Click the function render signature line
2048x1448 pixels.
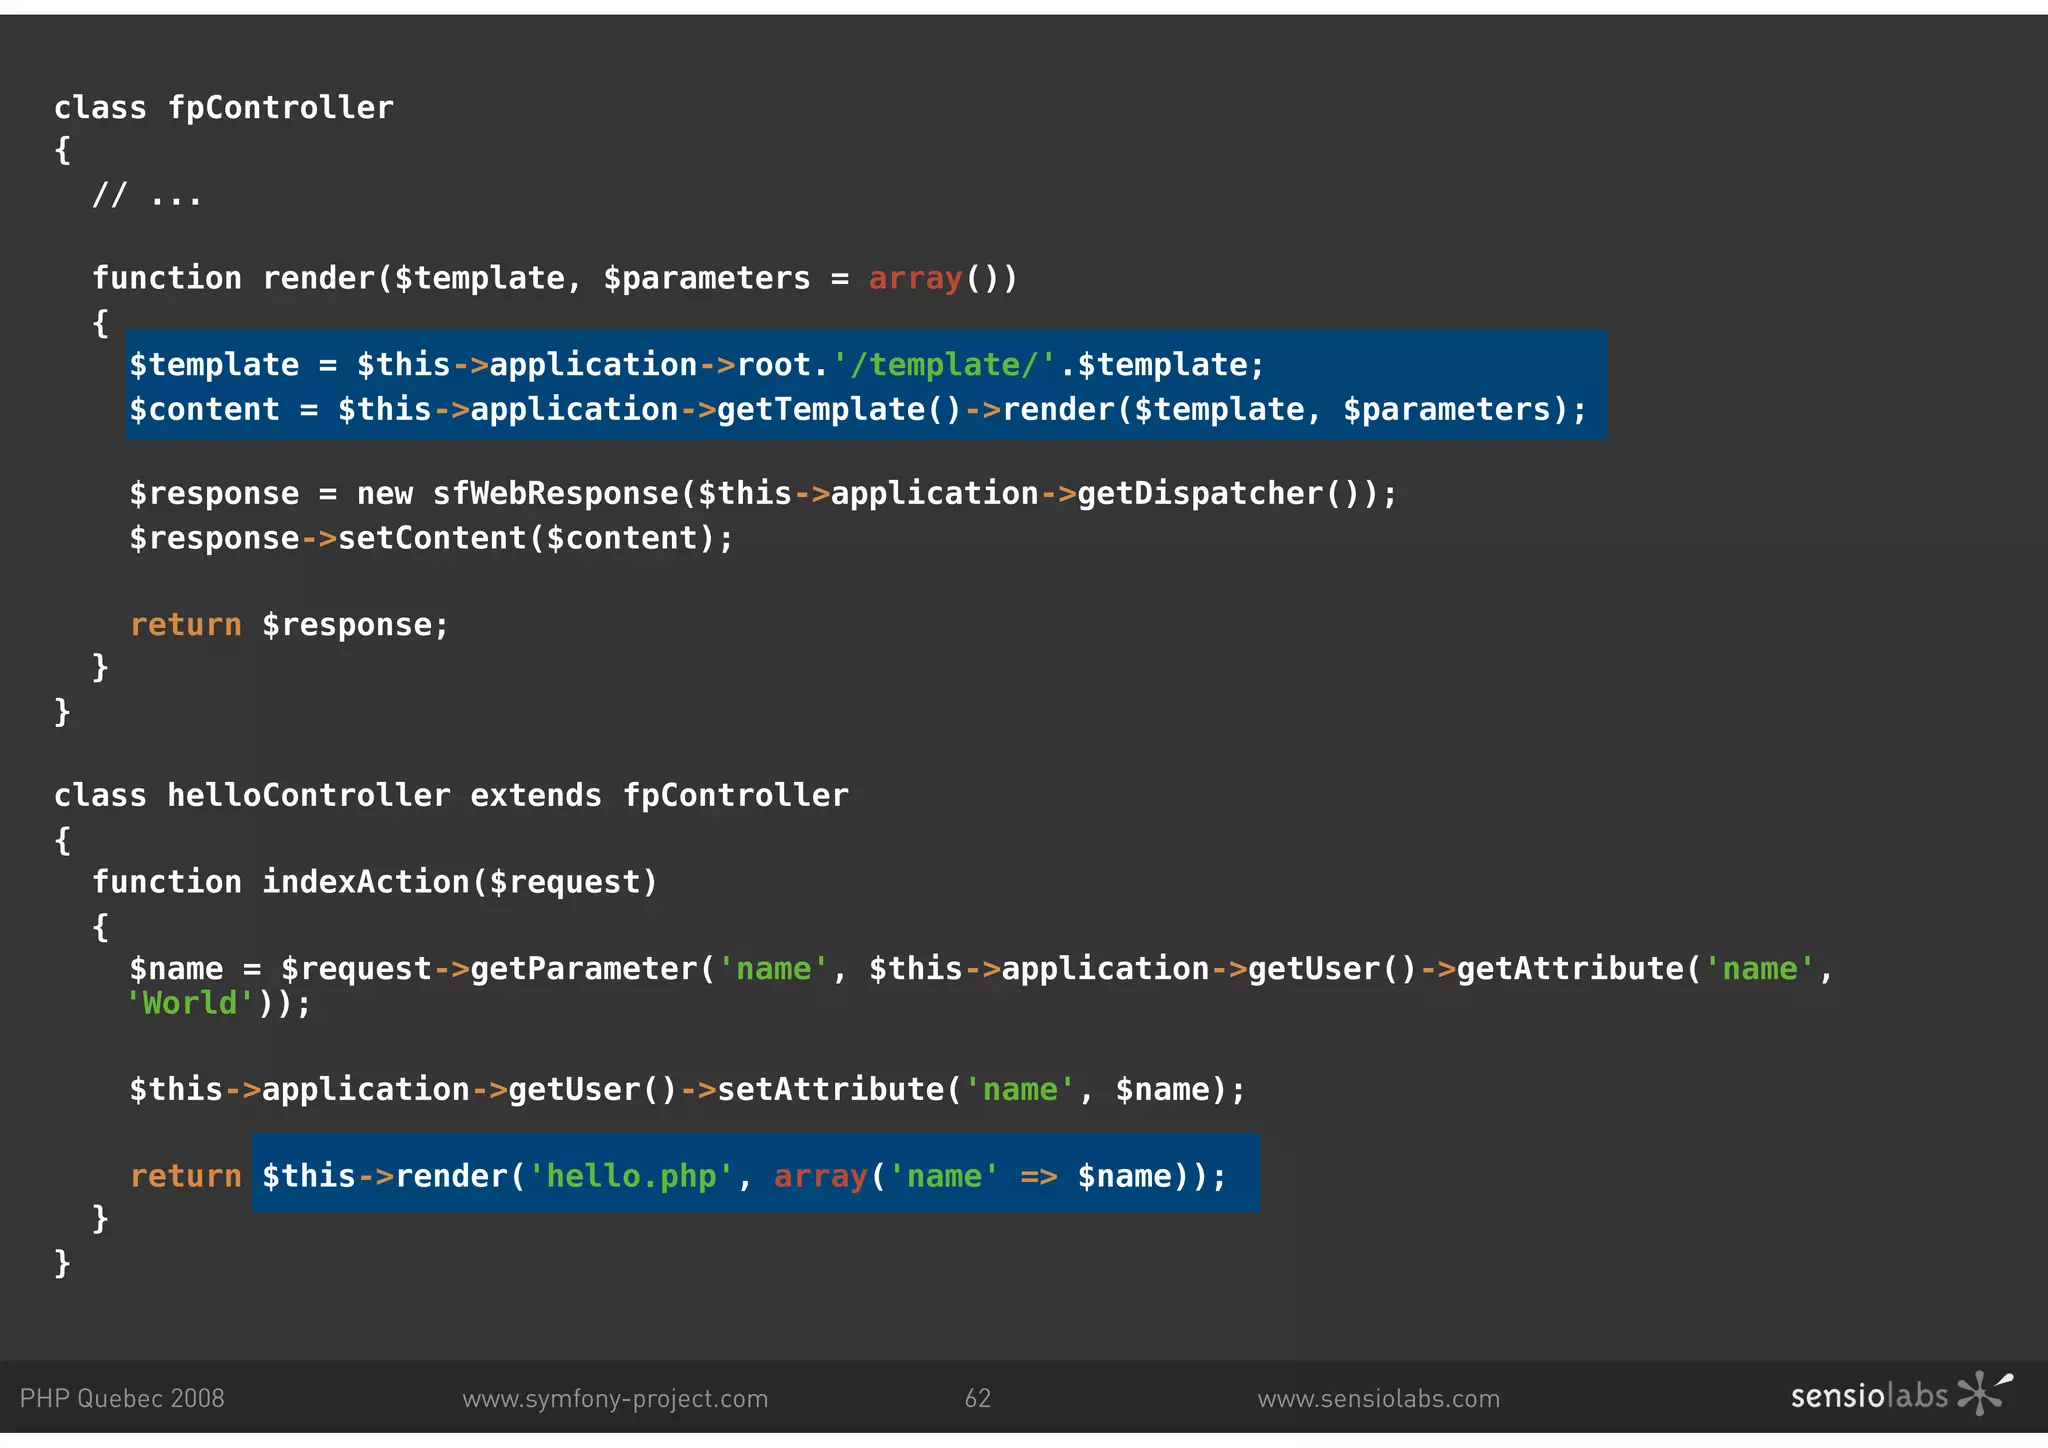click(554, 278)
